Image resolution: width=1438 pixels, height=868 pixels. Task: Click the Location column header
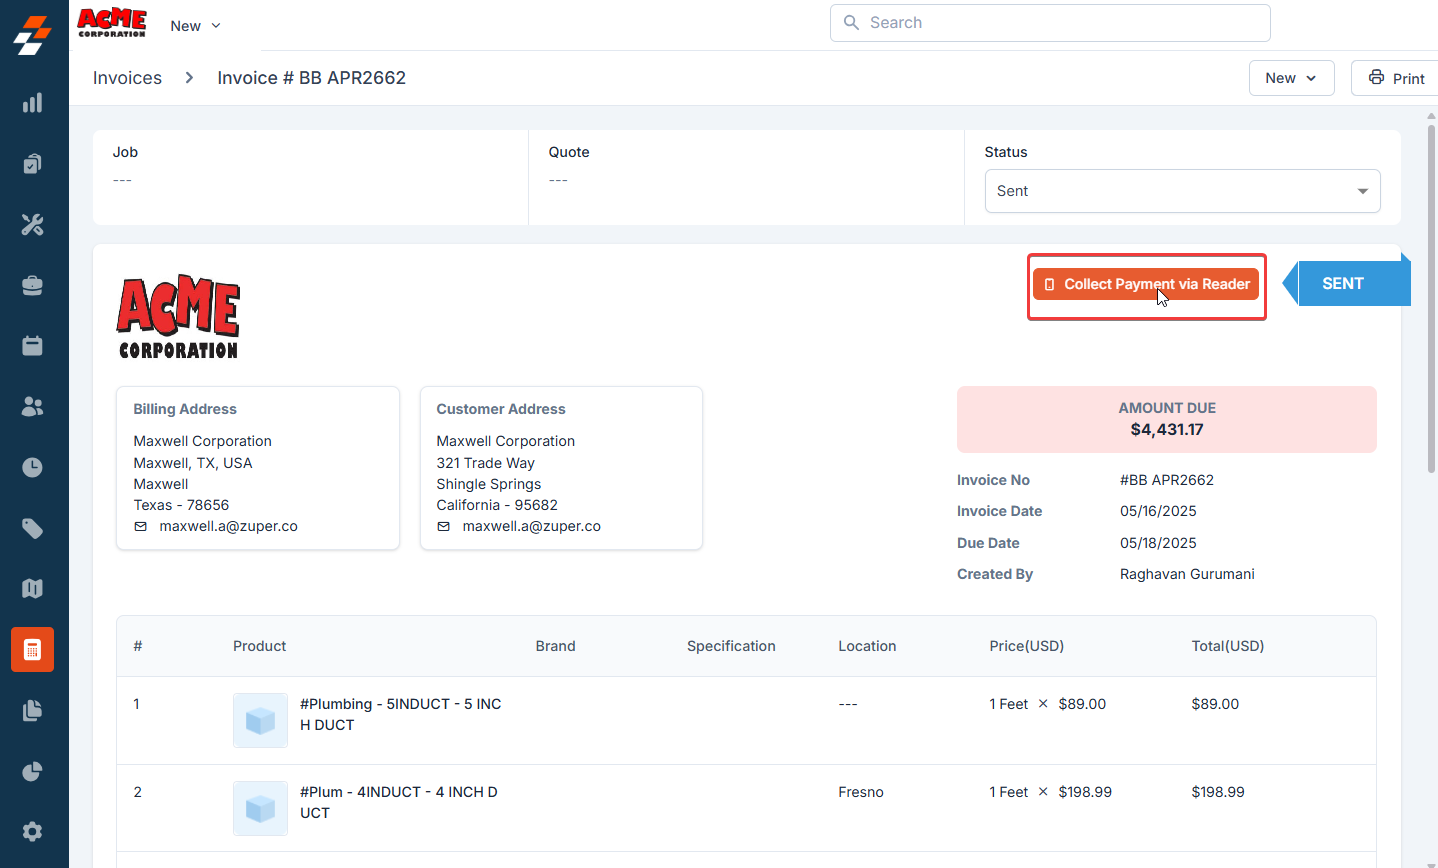coord(867,646)
